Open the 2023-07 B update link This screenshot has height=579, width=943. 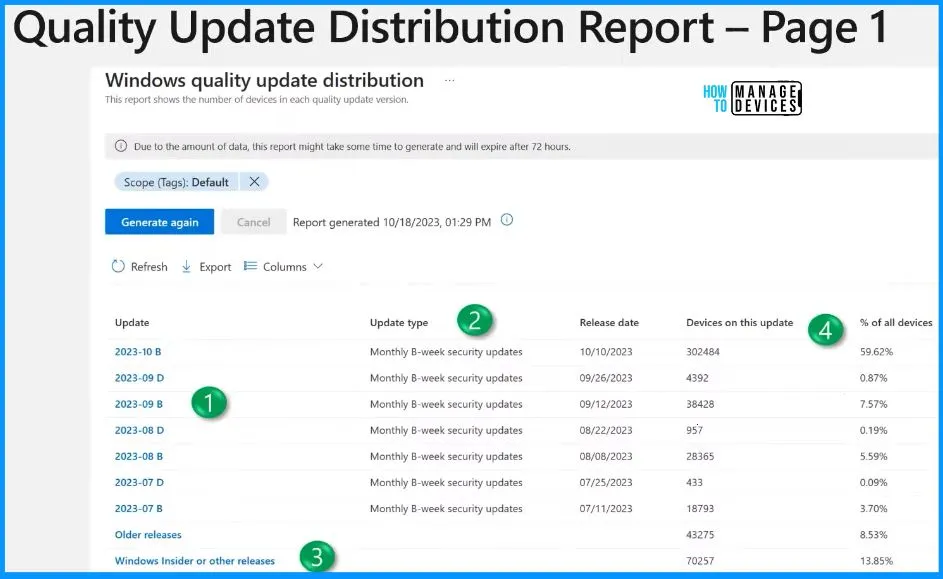(139, 508)
